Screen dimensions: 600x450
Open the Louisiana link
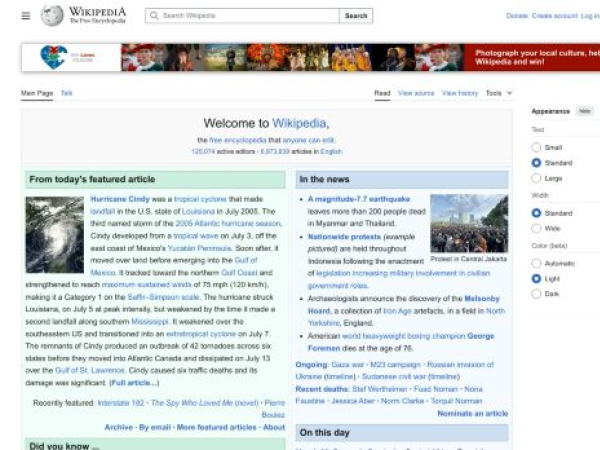point(198,211)
